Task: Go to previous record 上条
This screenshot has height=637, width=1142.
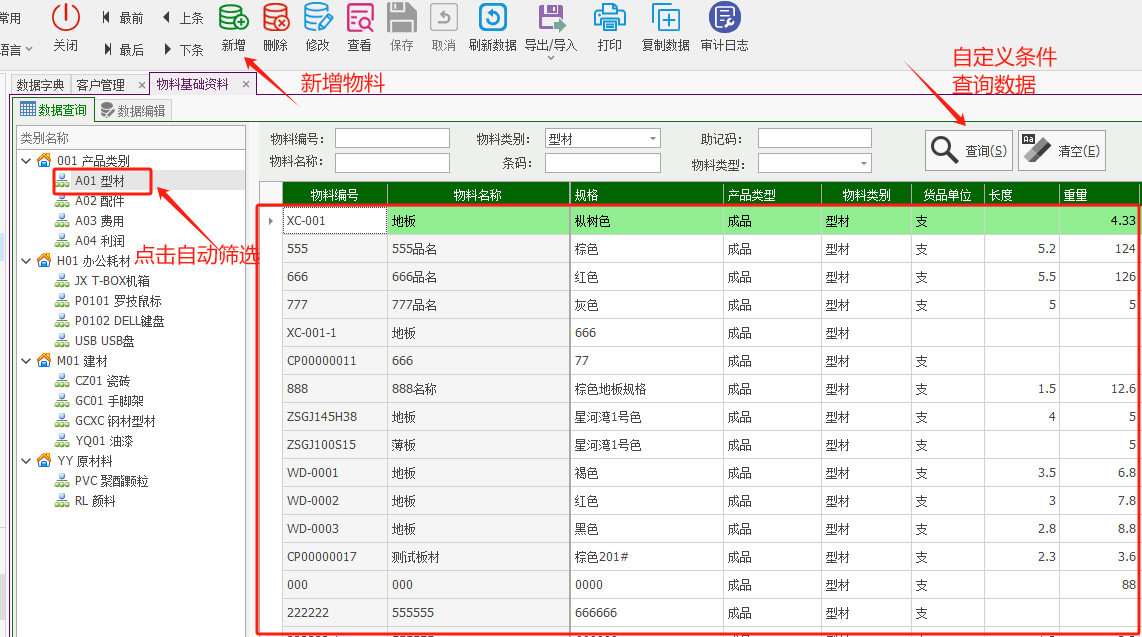Action: pyautogui.click(x=183, y=17)
